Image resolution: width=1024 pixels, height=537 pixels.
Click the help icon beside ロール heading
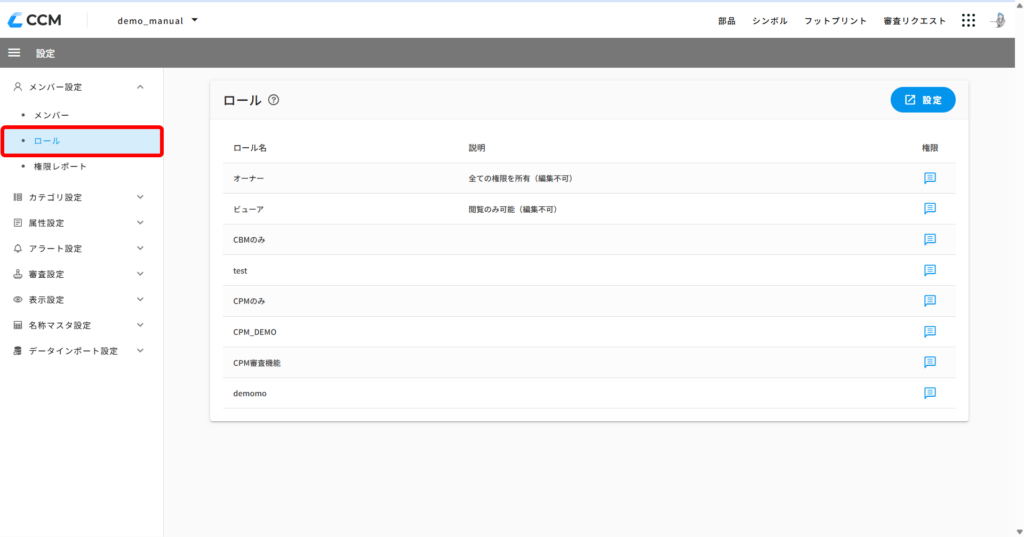pyautogui.click(x=274, y=100)
